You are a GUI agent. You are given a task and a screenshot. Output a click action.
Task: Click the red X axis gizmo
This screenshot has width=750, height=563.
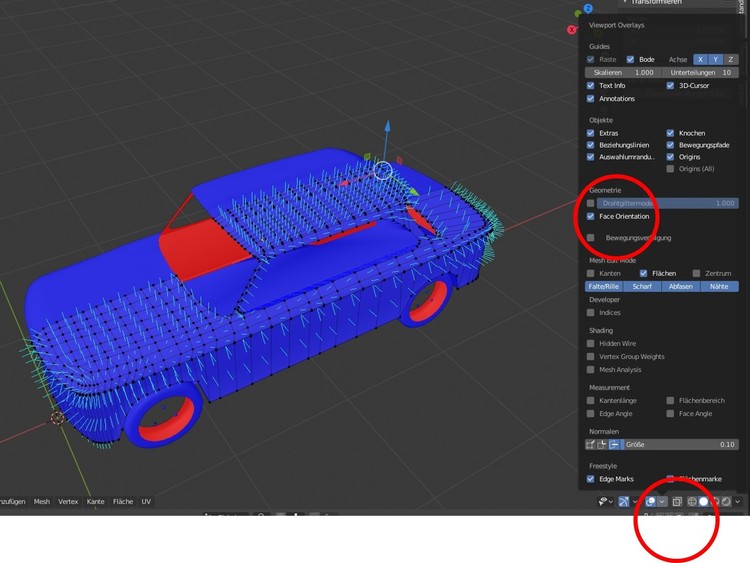pyautogui.click(x=572, y=30)
